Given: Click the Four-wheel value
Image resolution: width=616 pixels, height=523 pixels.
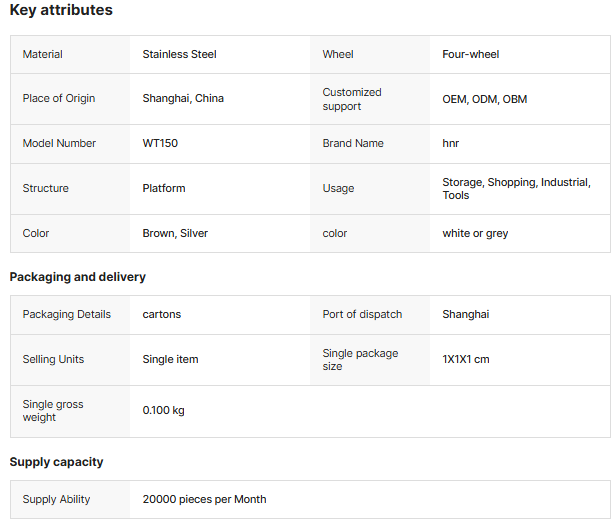Looking at the screenshot, I should (x=471, y=54).
